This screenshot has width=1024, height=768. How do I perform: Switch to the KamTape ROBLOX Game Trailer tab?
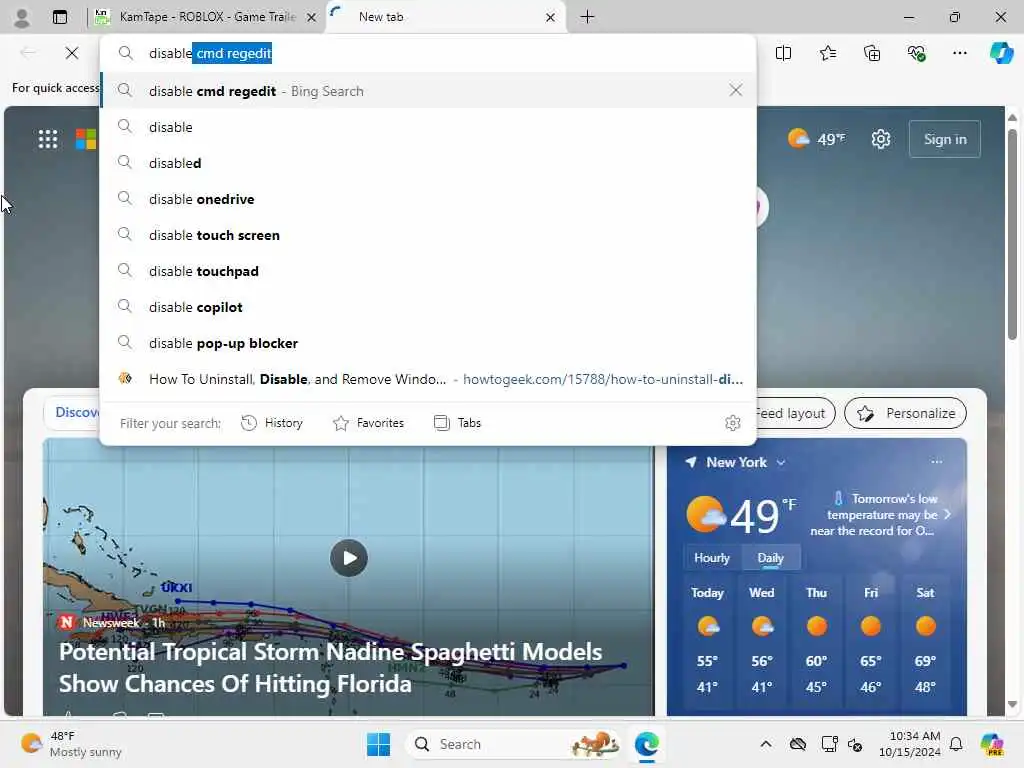click(206, 17)
